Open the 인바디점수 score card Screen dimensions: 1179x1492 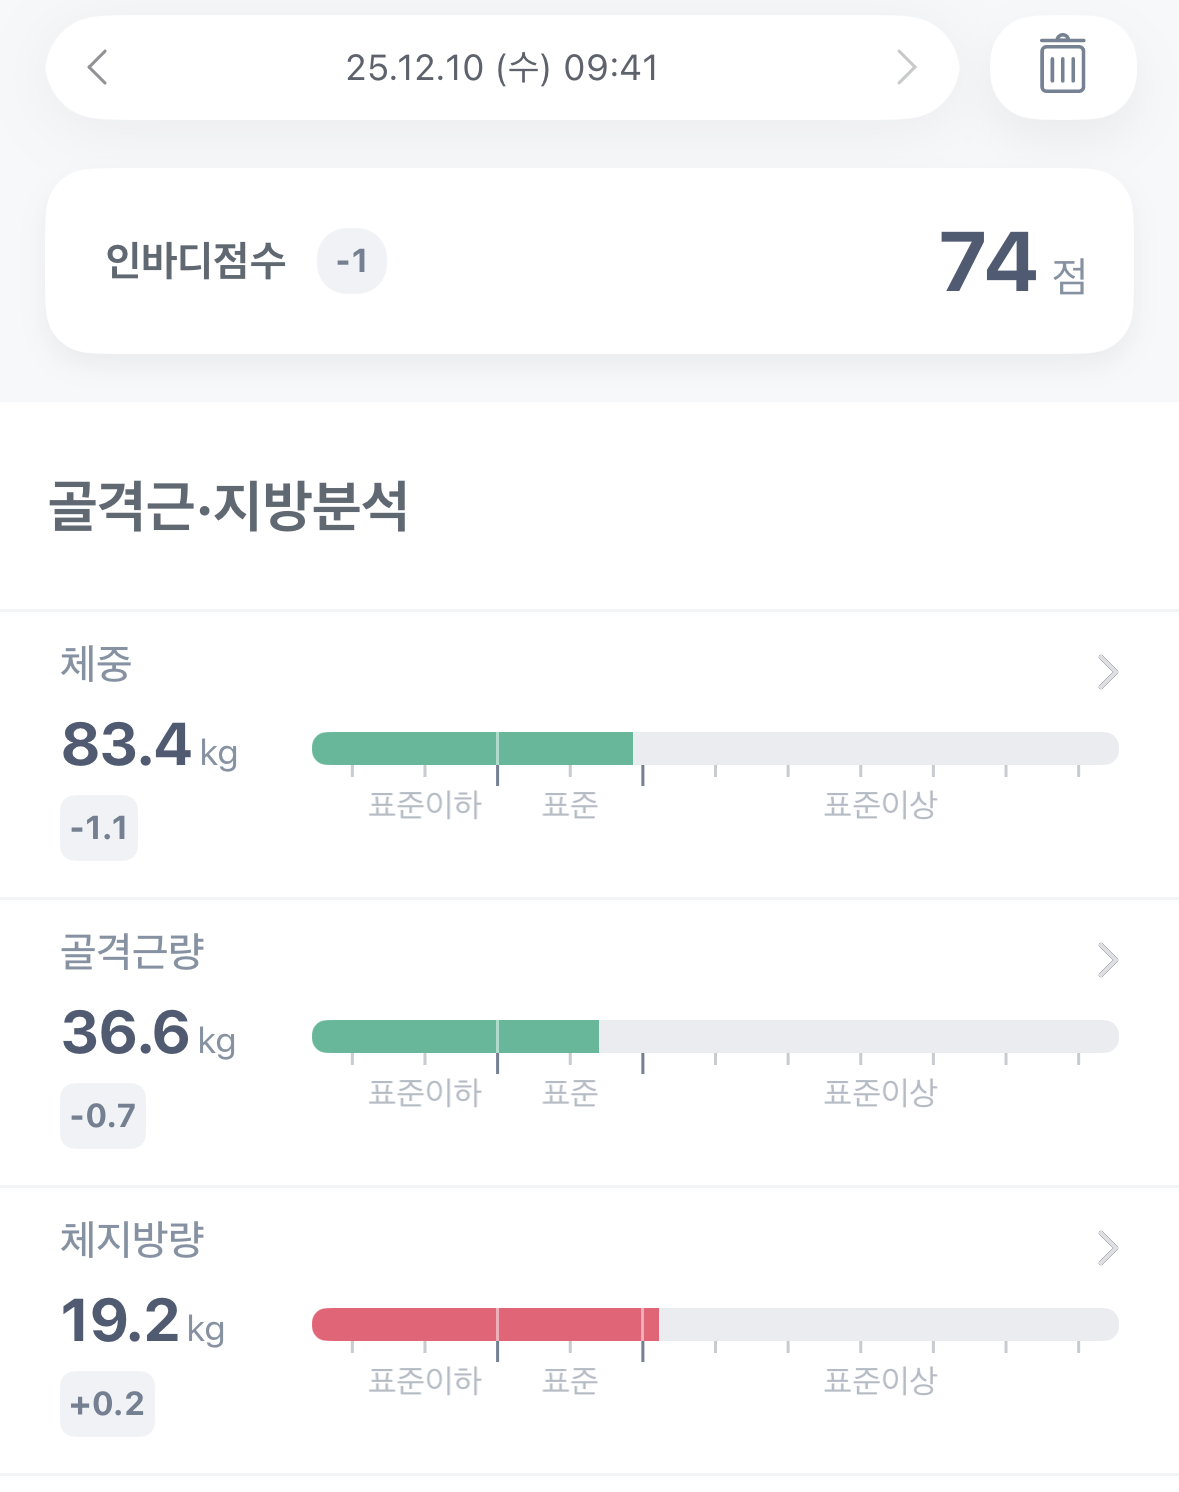[x=589, y=261]
